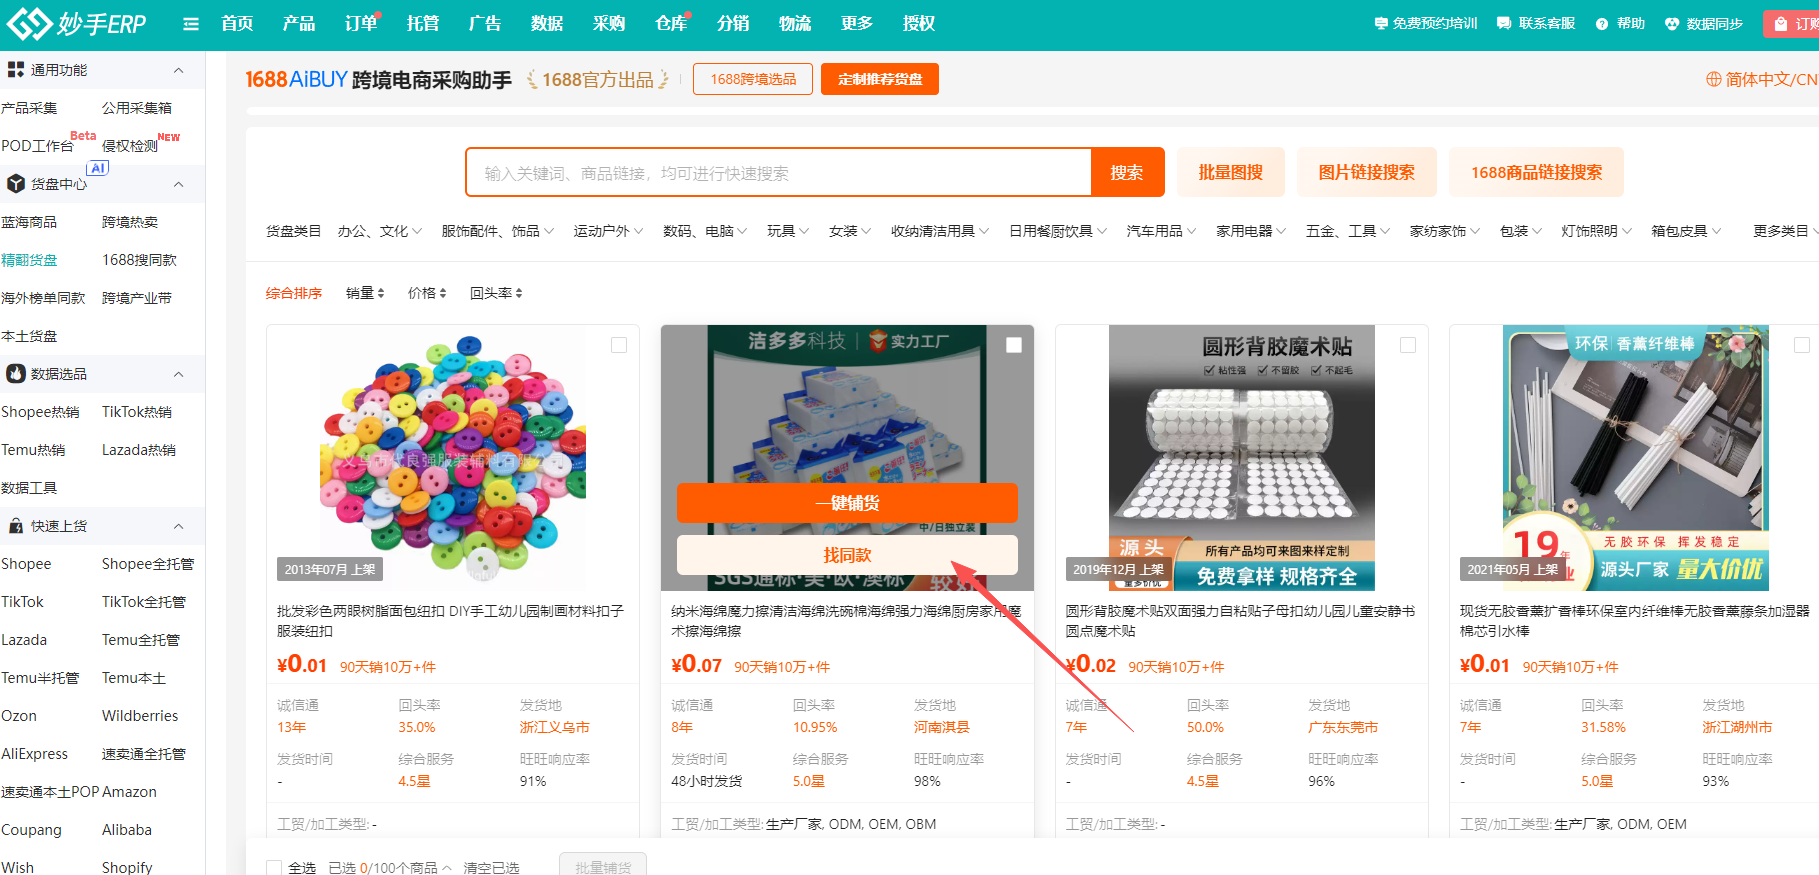Click the 数据选品 flame icon
1819x875 pixels.
[x=16, y=374]
